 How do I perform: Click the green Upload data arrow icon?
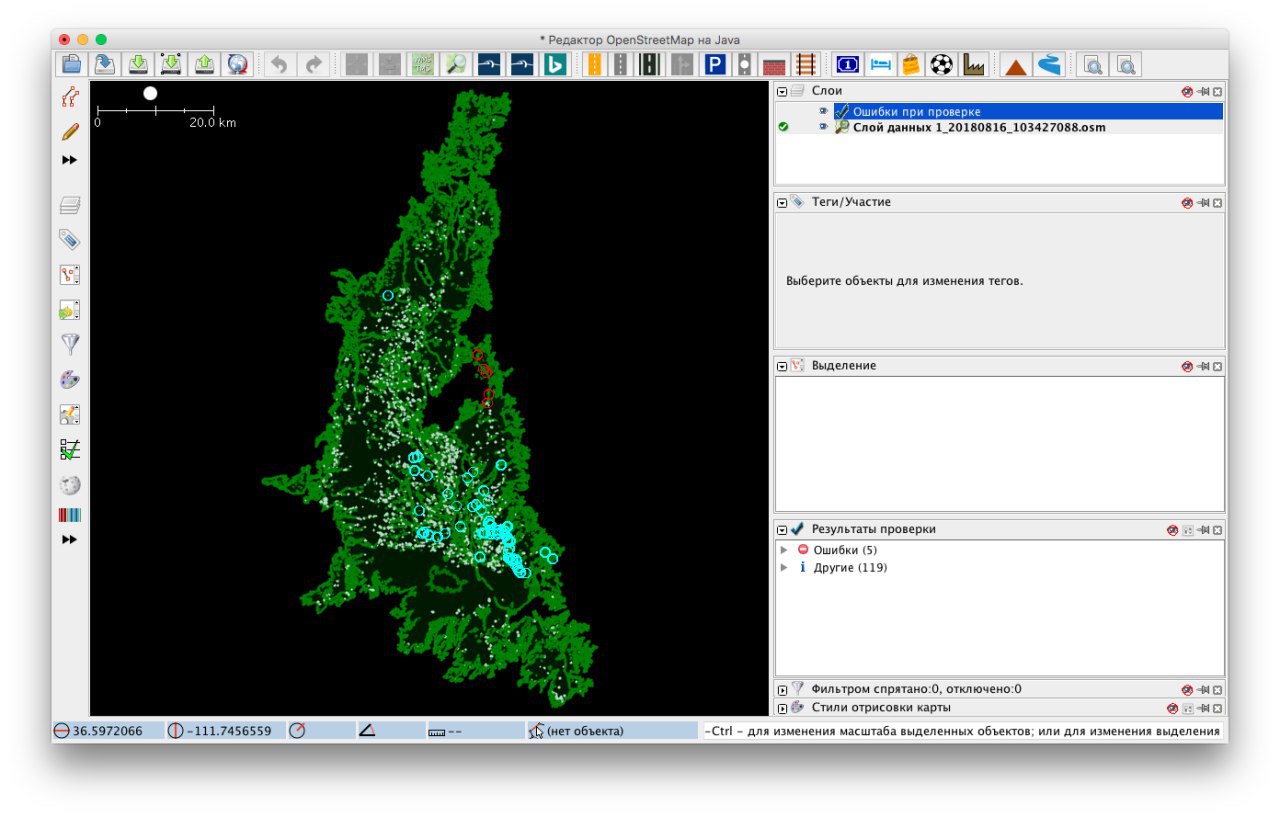click(204, 64)
